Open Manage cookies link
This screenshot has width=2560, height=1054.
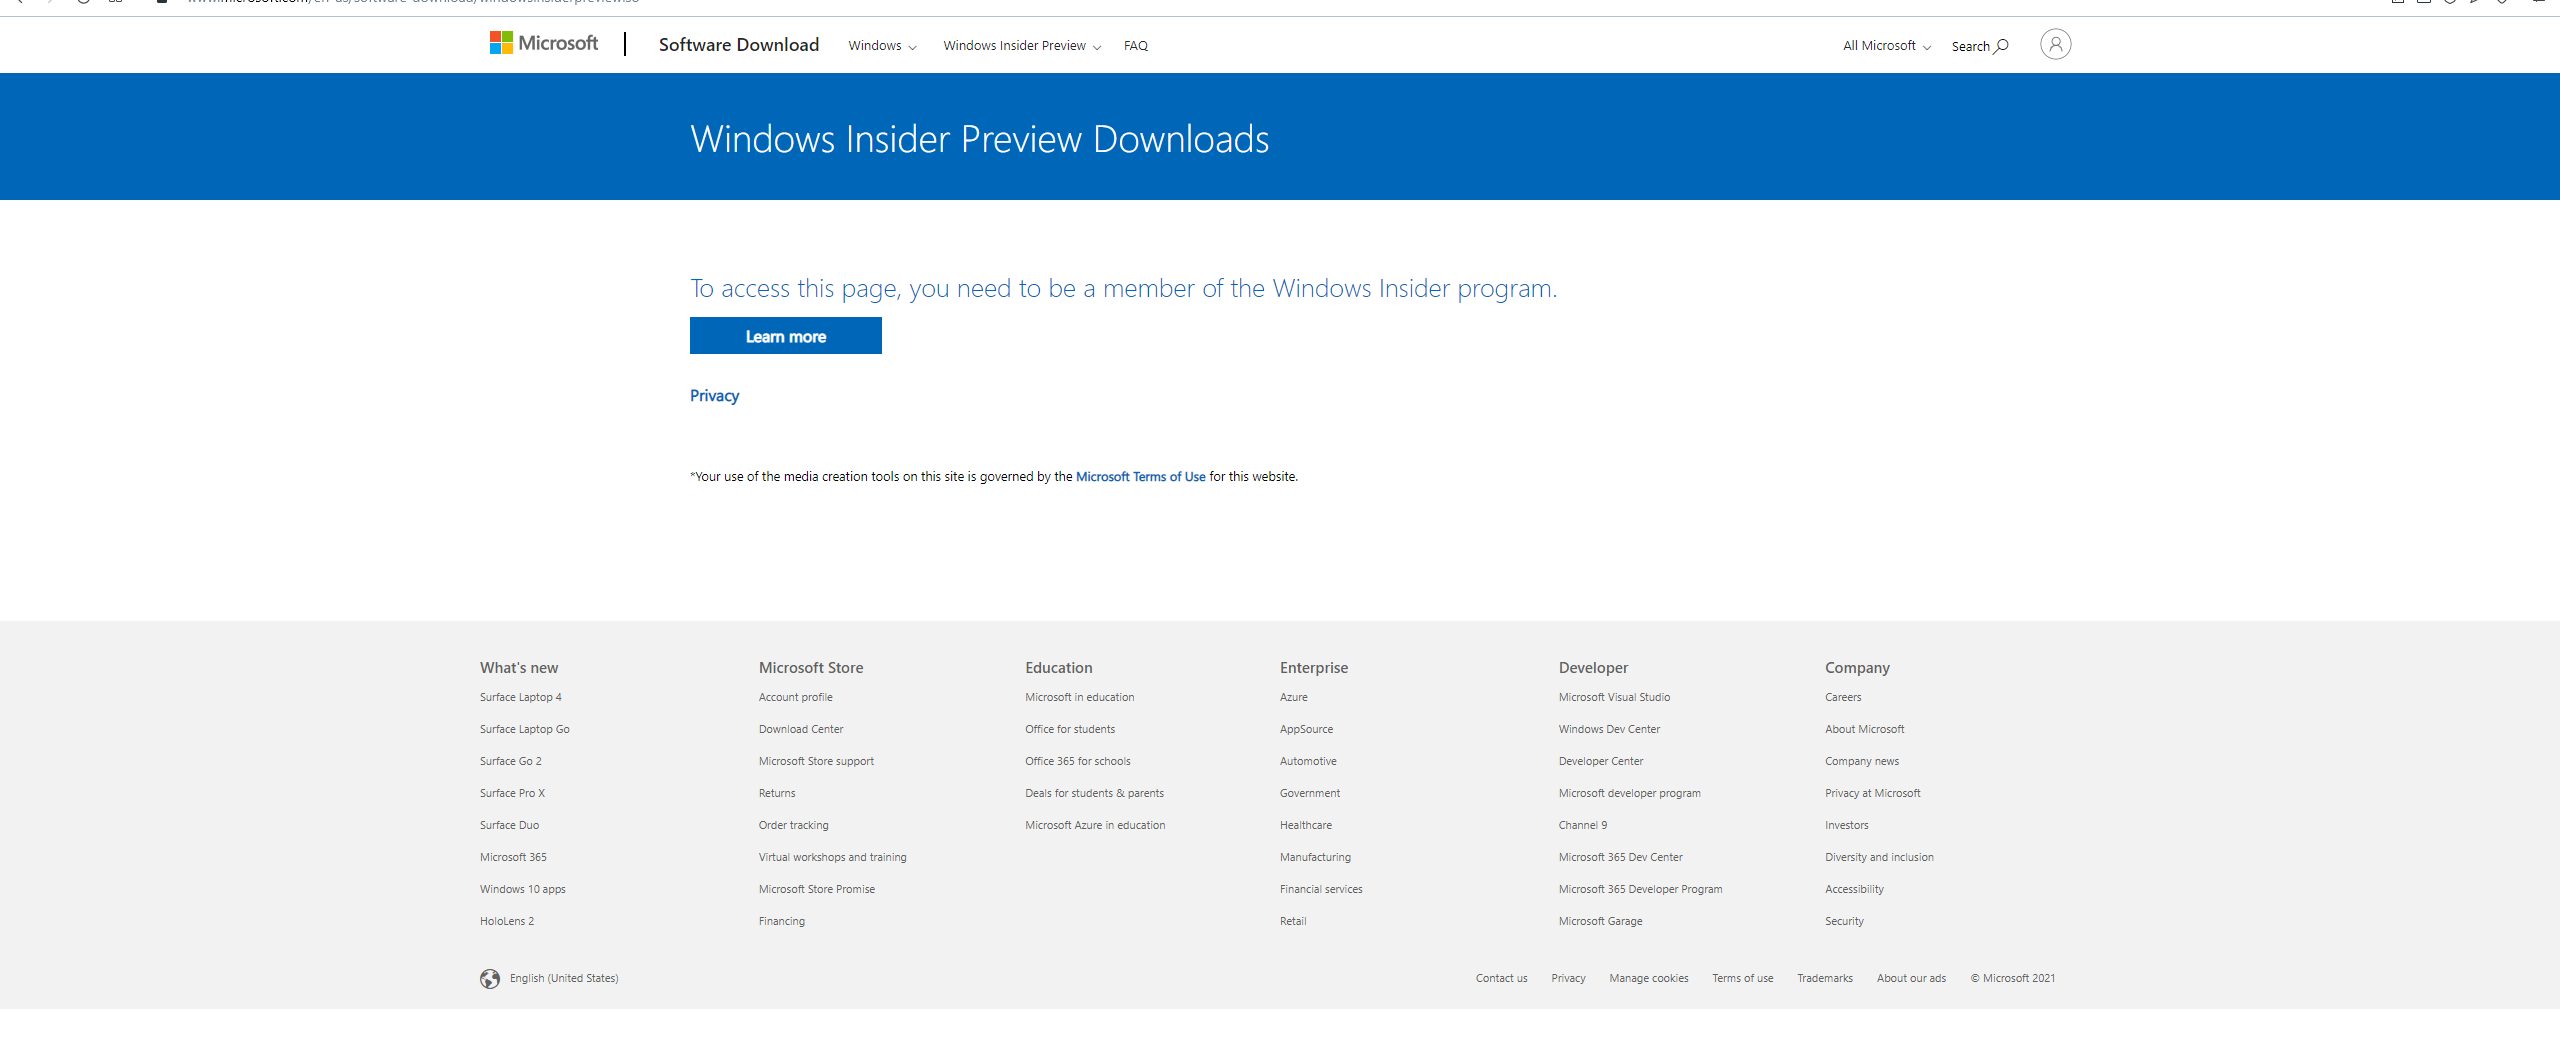pos(1649,979)
